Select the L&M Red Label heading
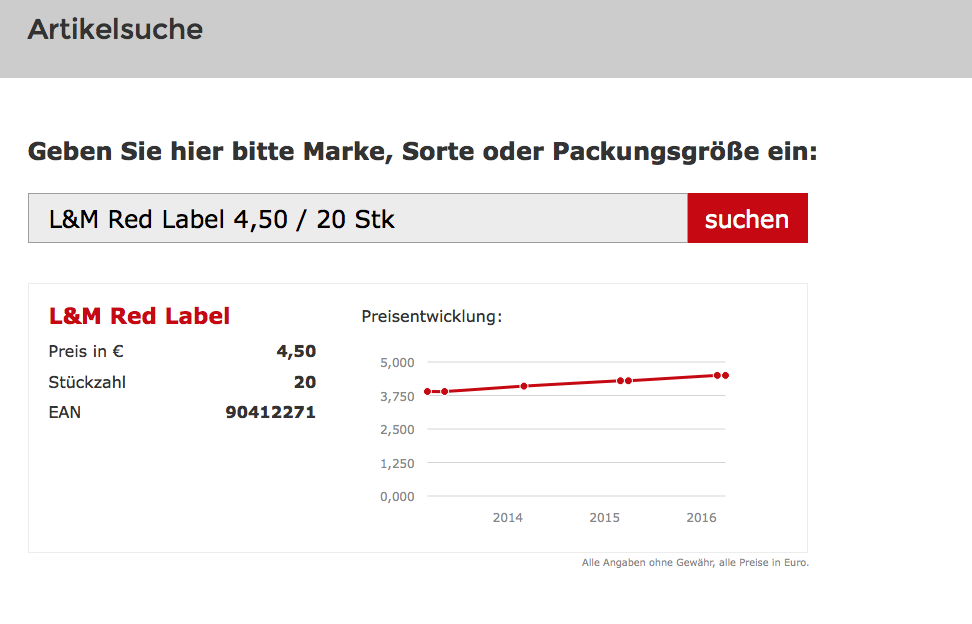This screenshot has width=972, height=624. [139, 316]
